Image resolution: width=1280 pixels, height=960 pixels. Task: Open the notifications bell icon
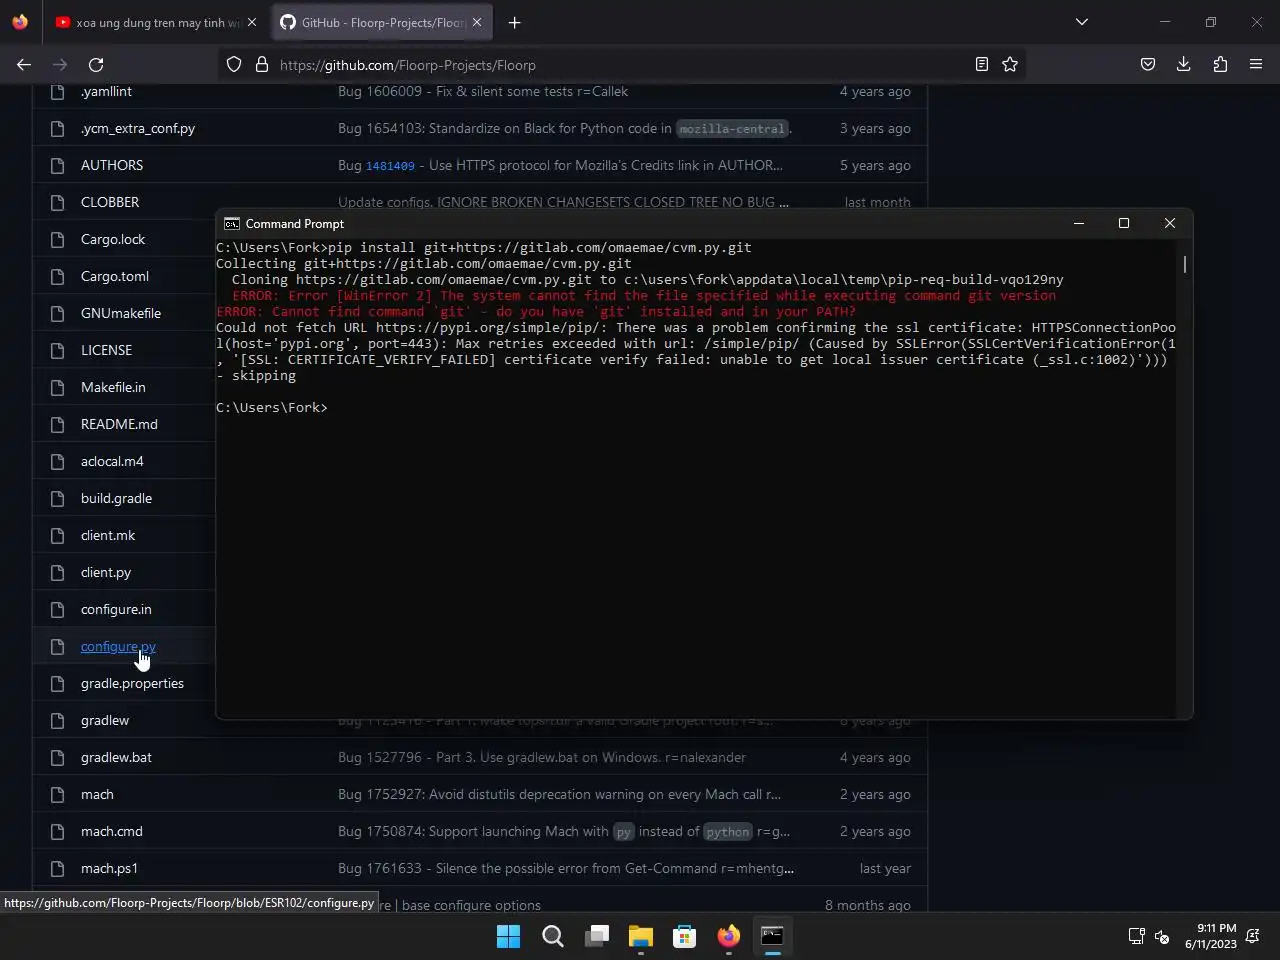[x=1253, y=937]
